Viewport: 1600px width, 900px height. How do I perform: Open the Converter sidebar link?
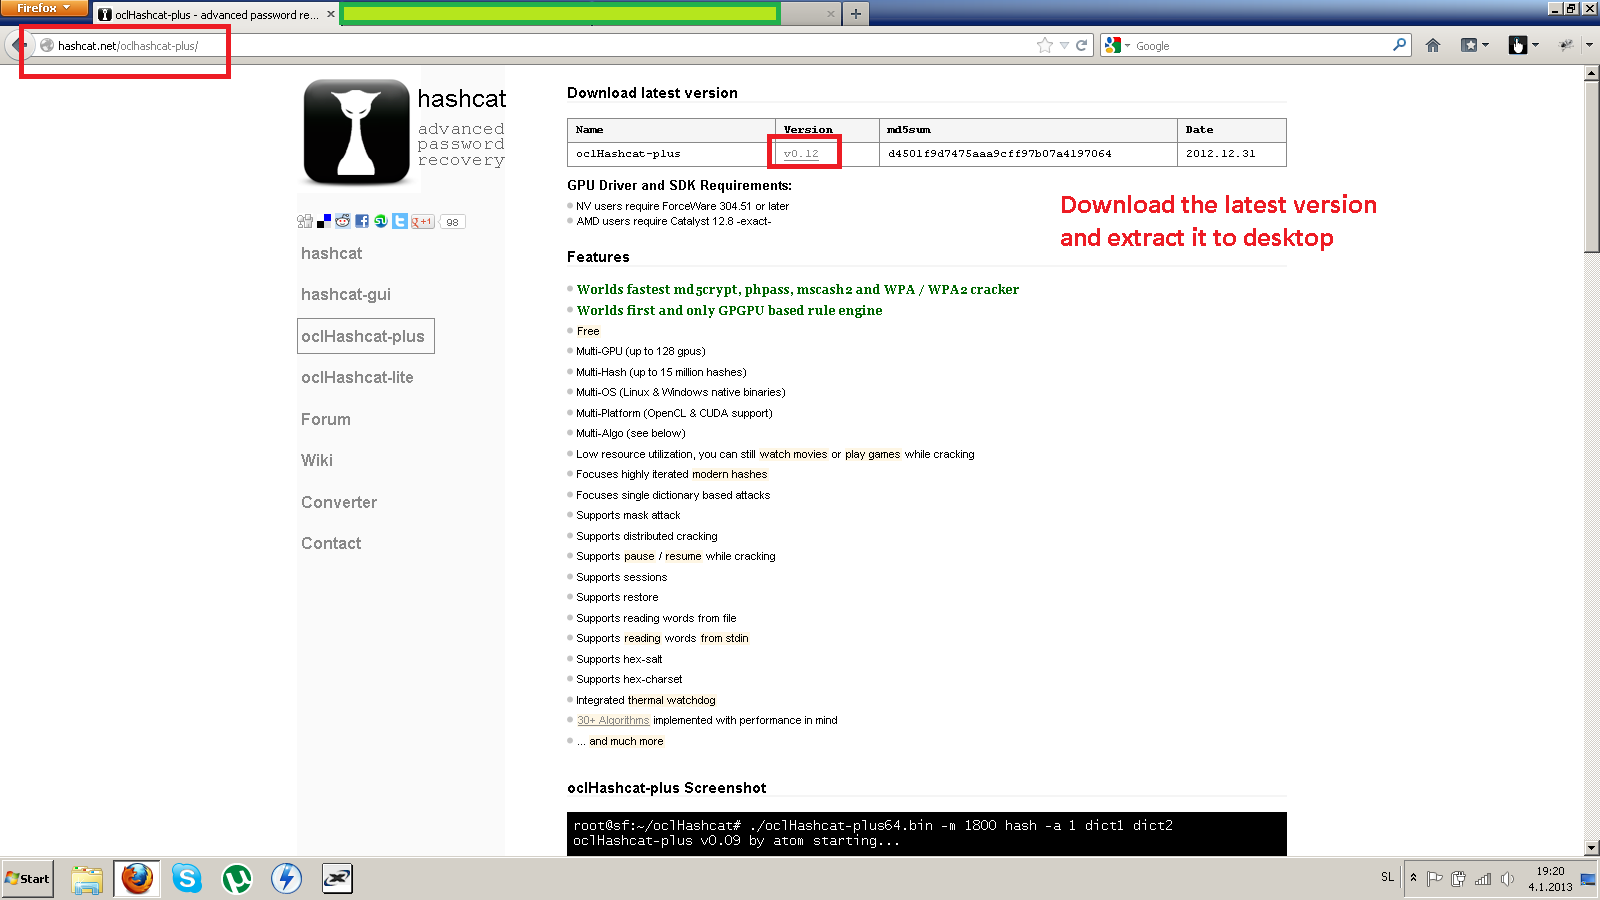pyautogui.click(x=339, y=503)
